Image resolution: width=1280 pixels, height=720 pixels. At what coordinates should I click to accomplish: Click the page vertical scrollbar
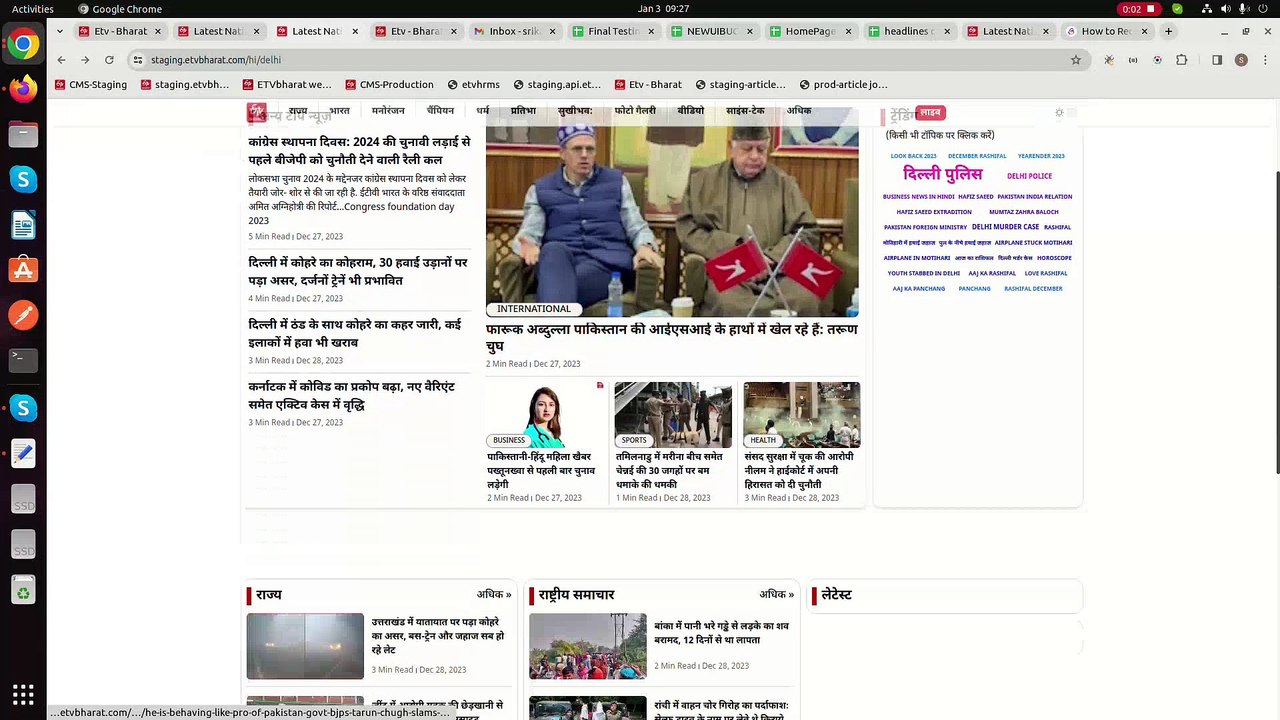pos(1276,322)
